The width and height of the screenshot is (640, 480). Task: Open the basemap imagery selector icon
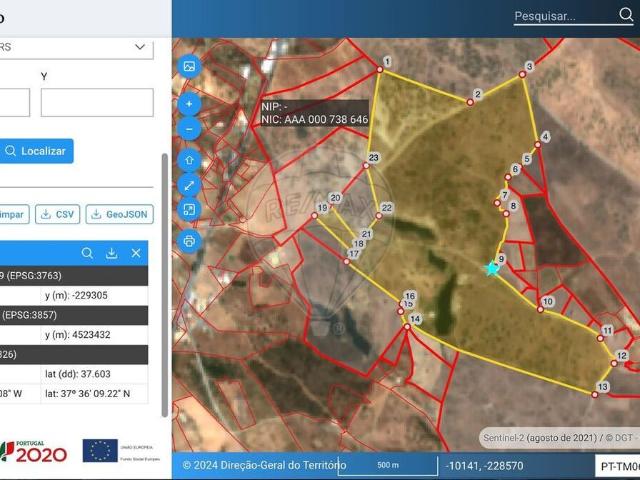(189, 66)
